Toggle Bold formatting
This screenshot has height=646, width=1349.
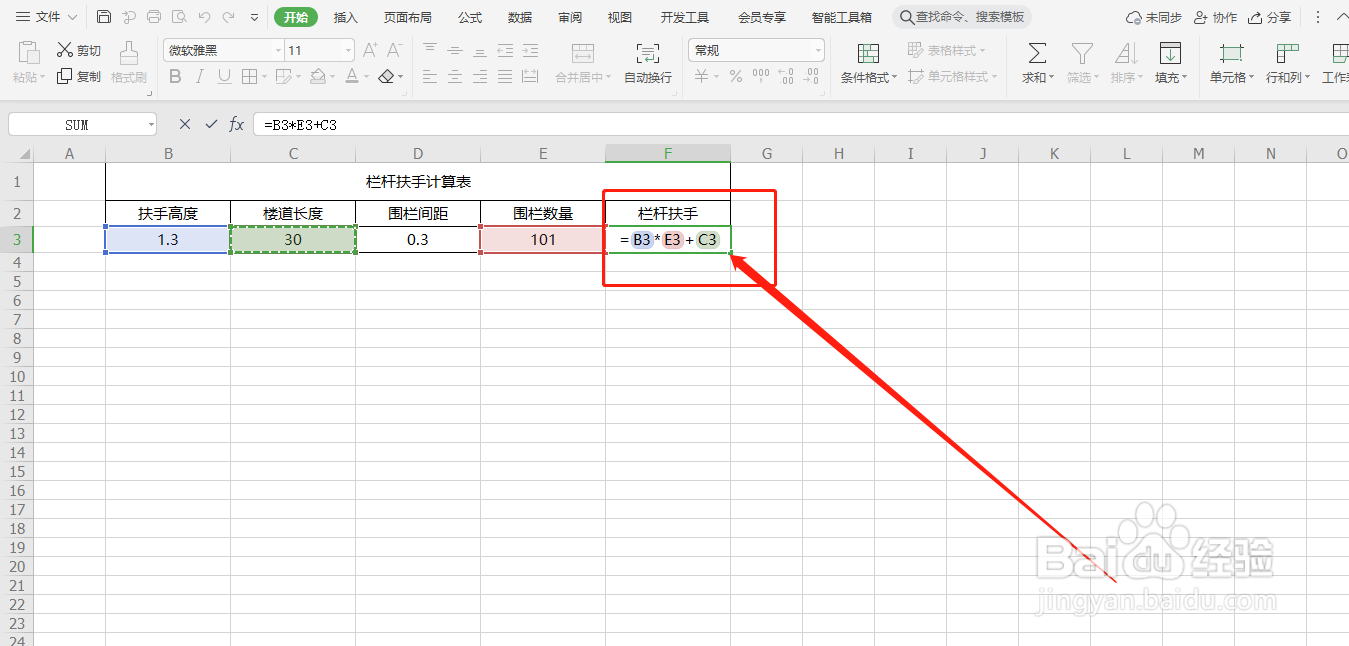tap(176, 76)
